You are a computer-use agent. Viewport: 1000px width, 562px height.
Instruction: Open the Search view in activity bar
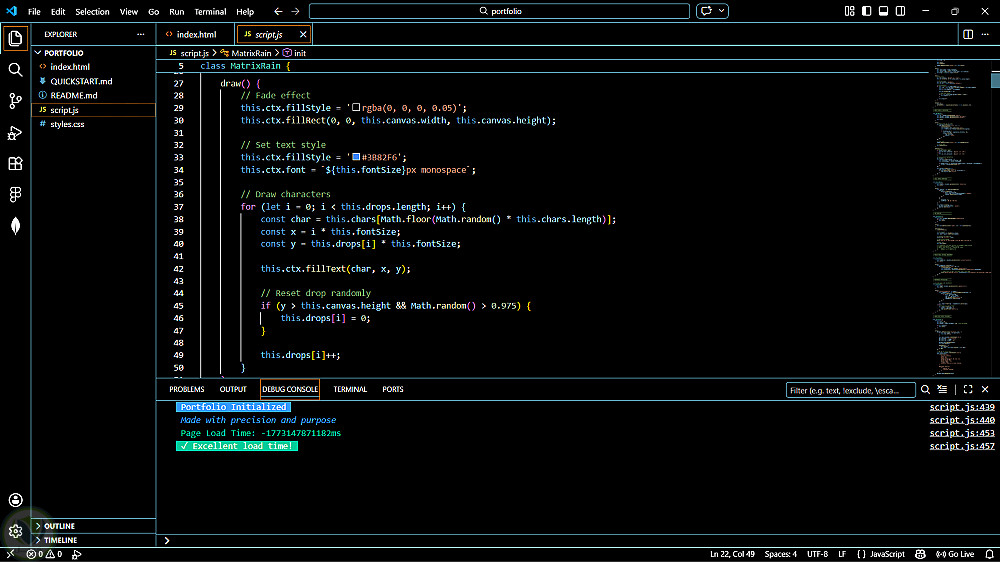pos(15,70)
